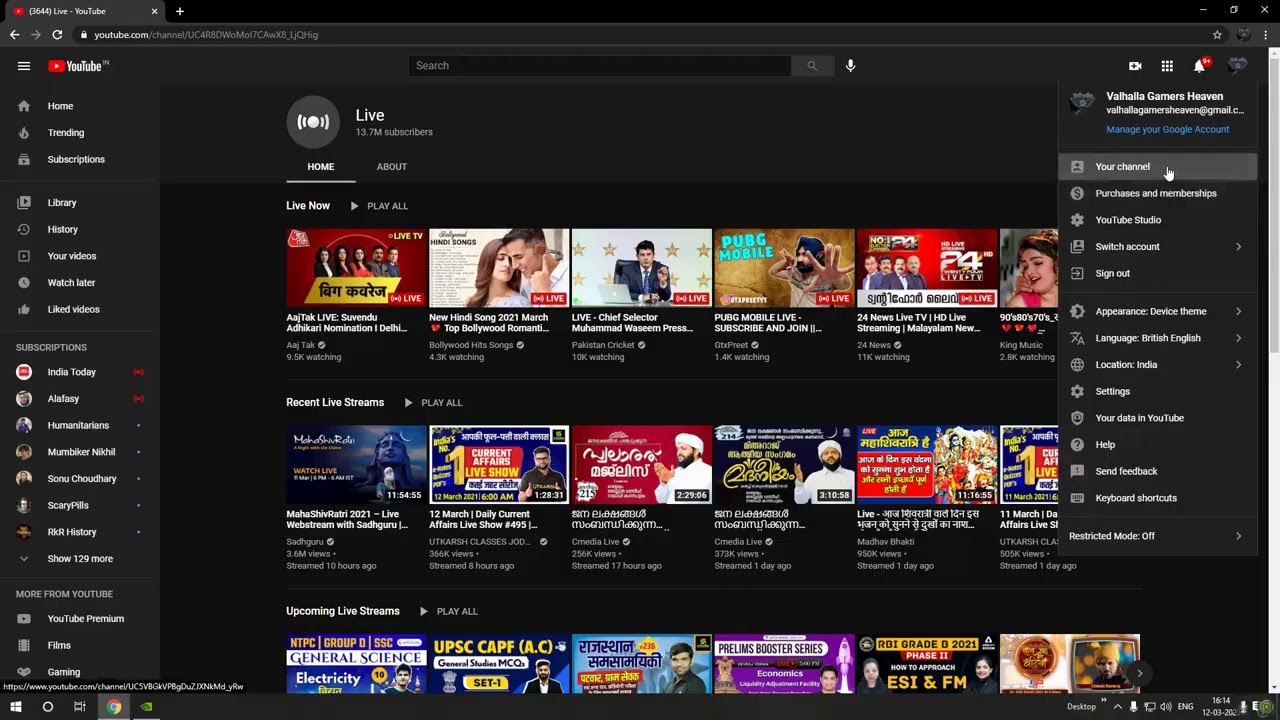This screenshot has height=720, width=1280.
Task: Open the notifications bell
Action: click(x=1199, y=66)
